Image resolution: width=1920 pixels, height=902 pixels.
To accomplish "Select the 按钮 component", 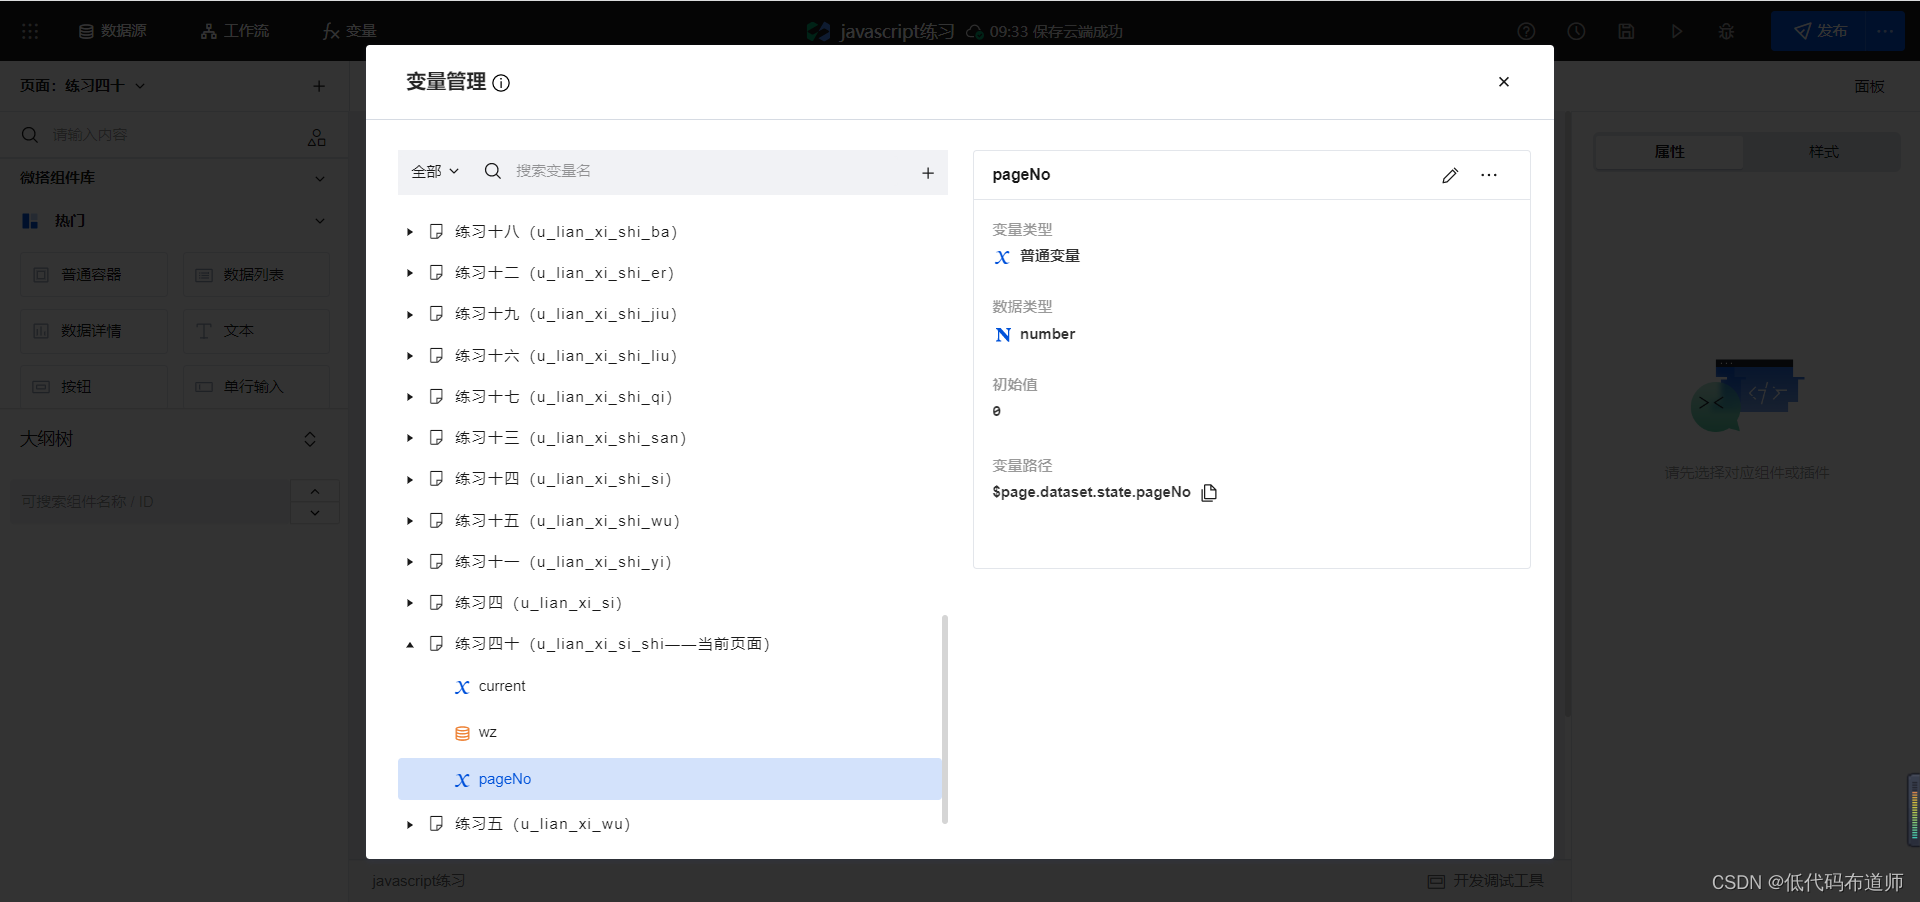I will (x=94, y=386).
